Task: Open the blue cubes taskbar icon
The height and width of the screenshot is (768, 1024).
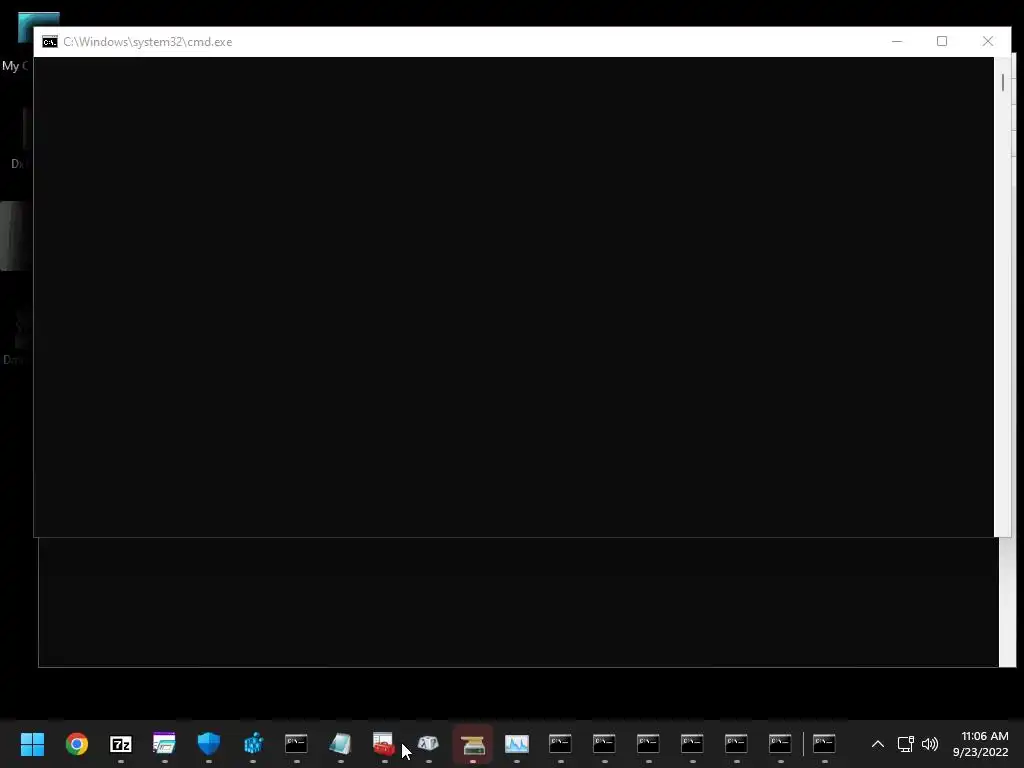Action: click(253, 743)
